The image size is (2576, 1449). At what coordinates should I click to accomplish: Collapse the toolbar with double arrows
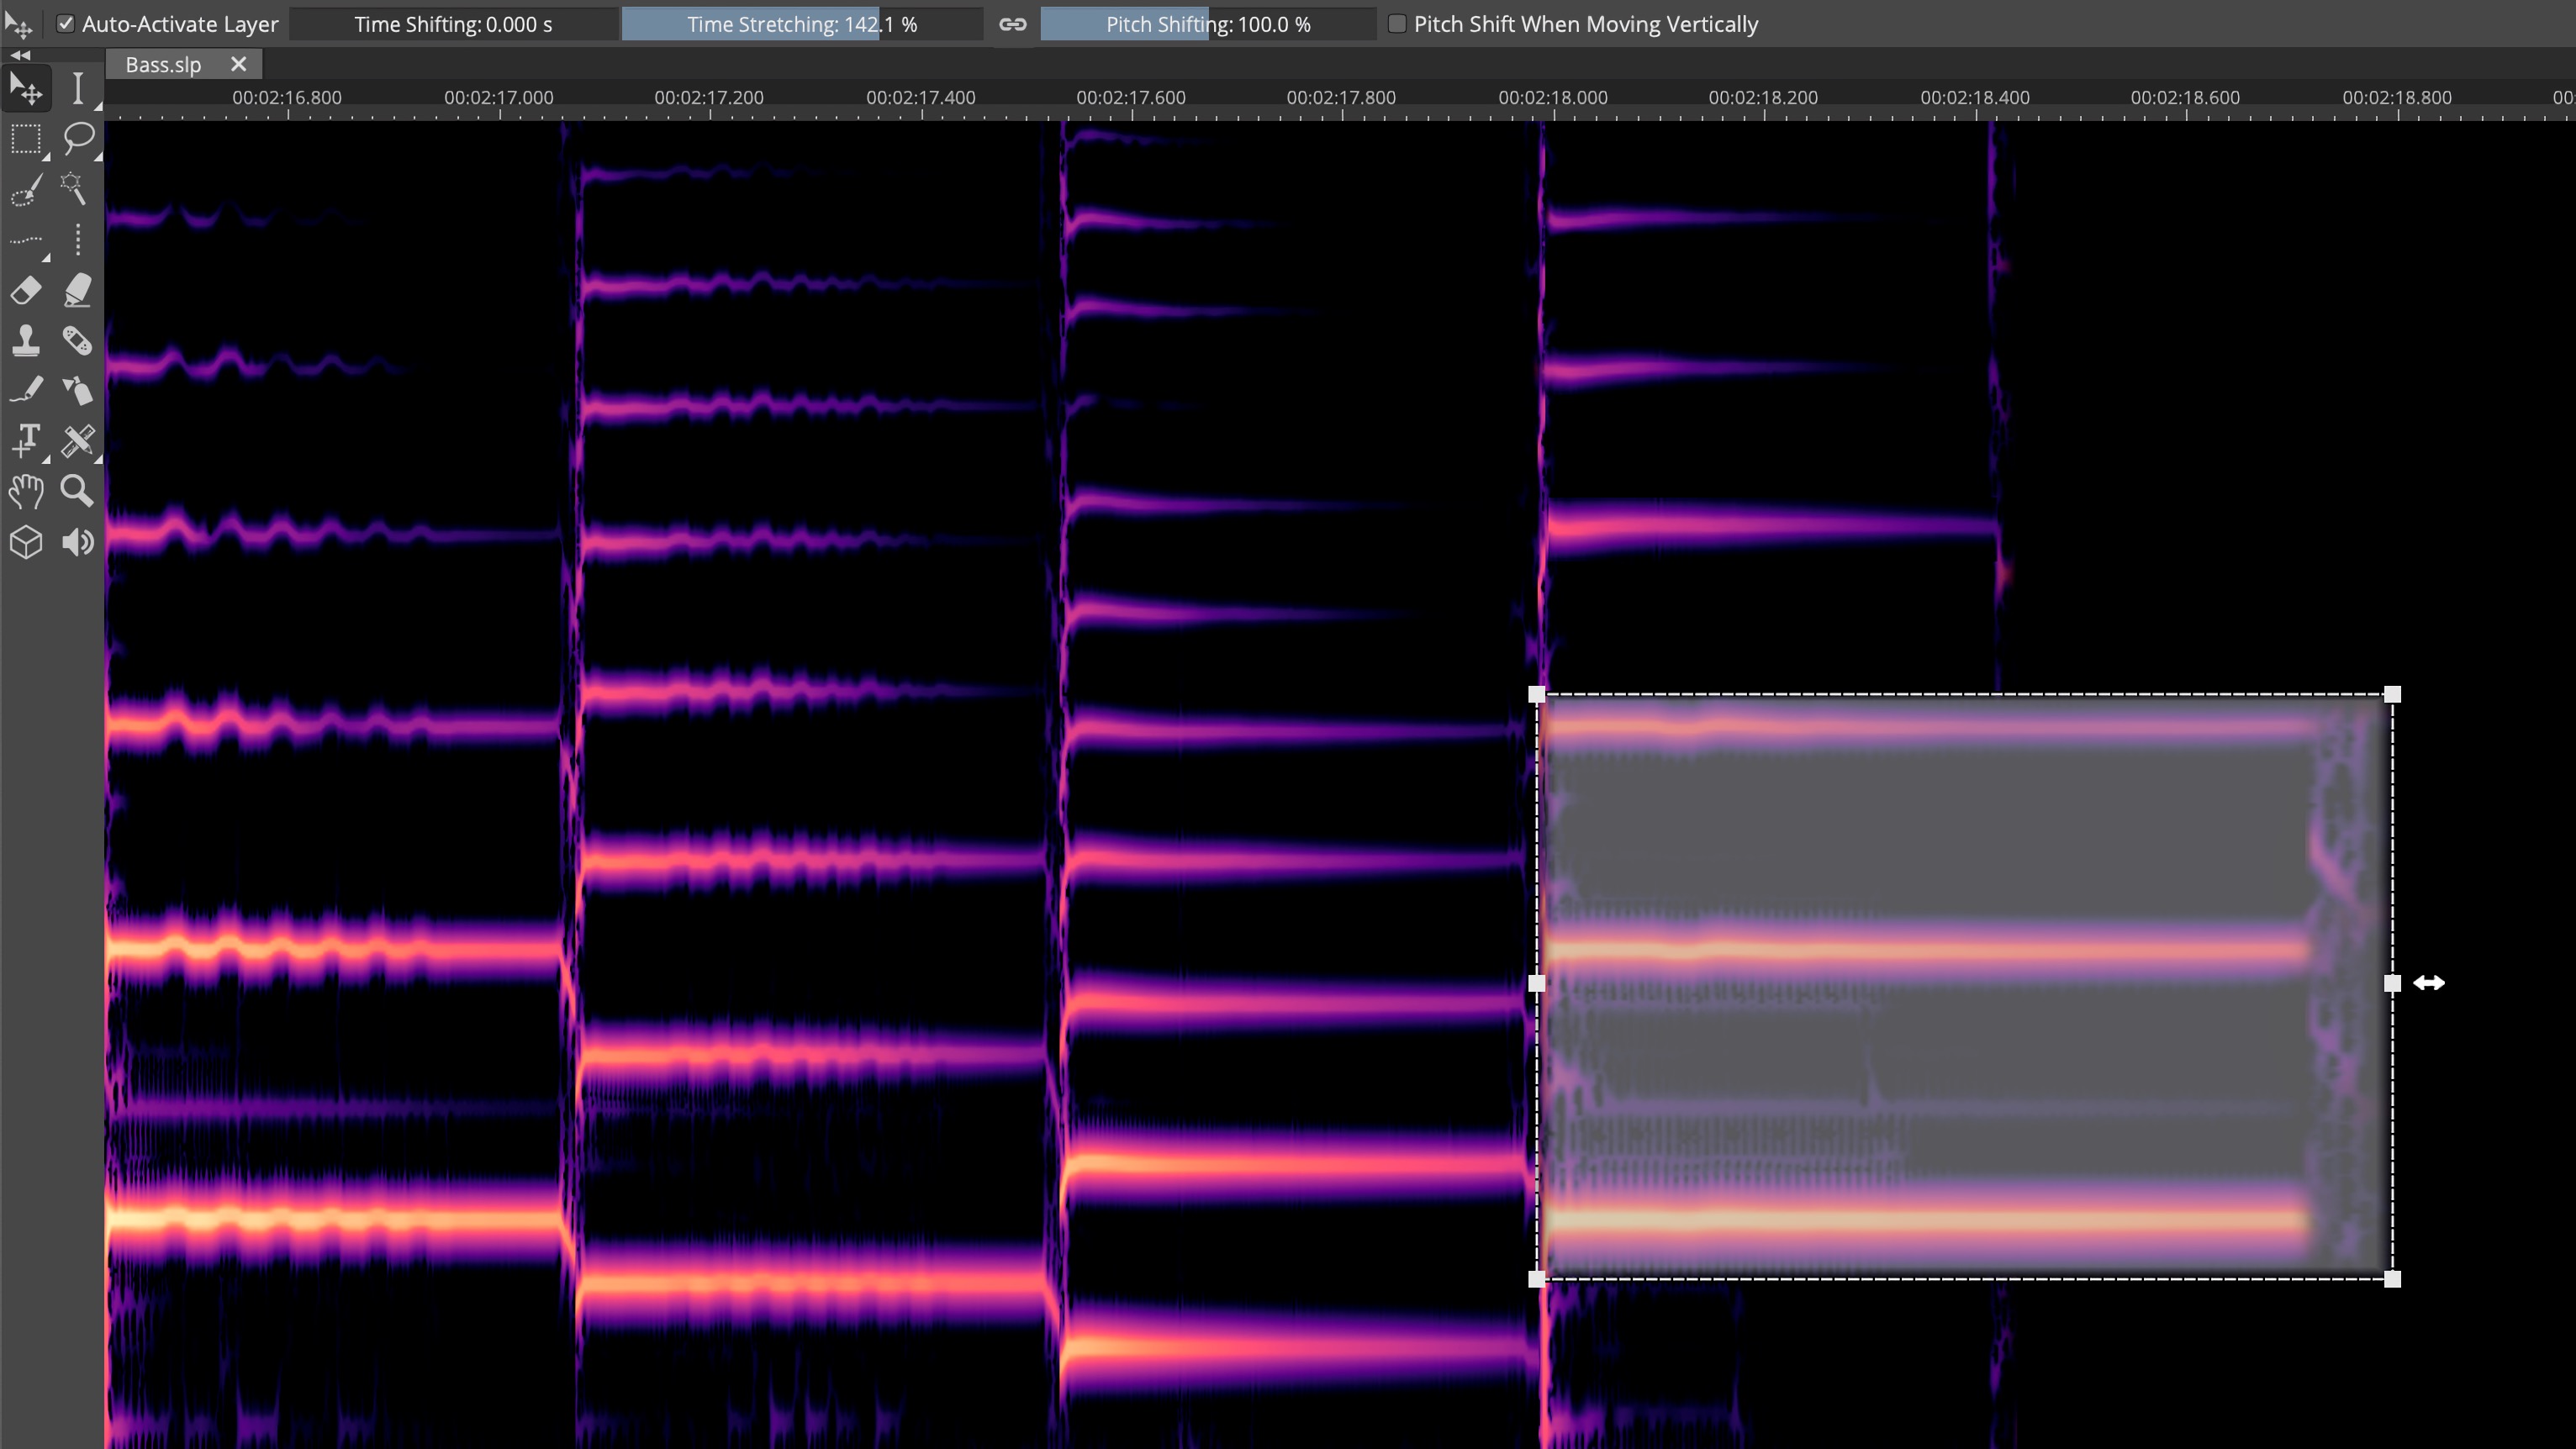[x=20, y=55]
